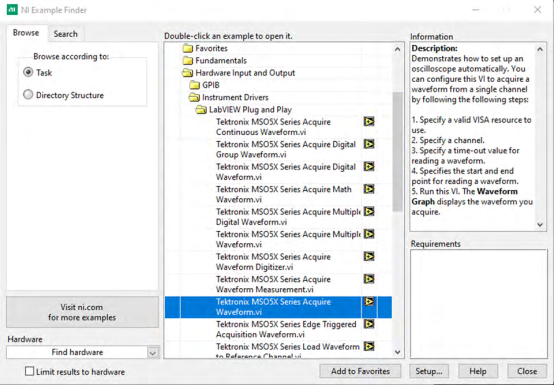
Task: Click the example list scrollbar thumb
Action: click(x=397, y=152)
